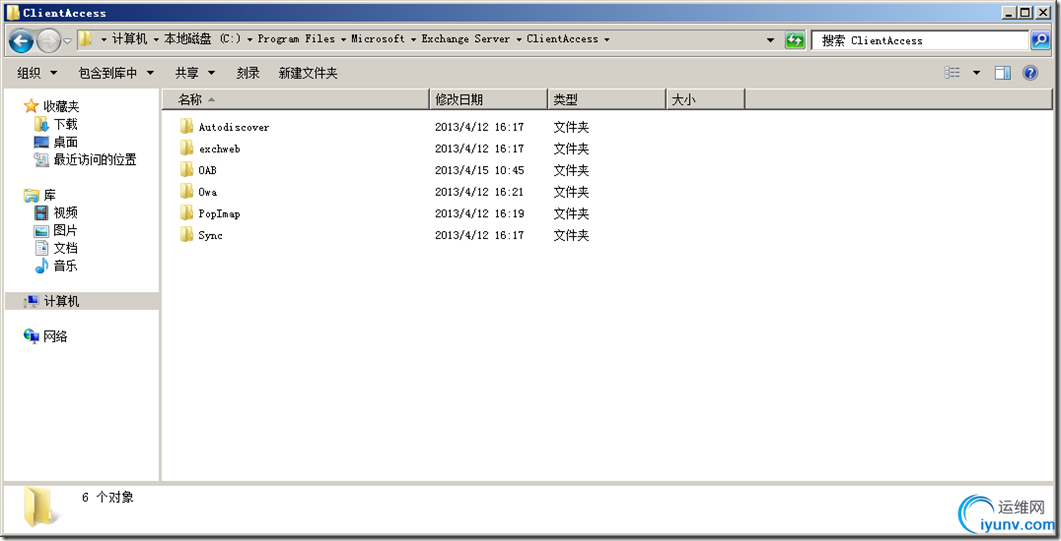Select Program Files breadcrumb segment

coord(296,39)
